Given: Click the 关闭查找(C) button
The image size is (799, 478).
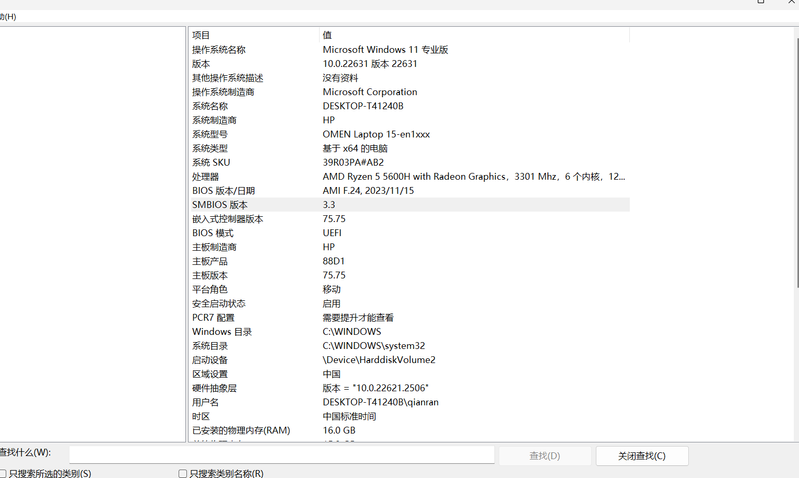Looking at the screenshot, I should coord(641,456).
